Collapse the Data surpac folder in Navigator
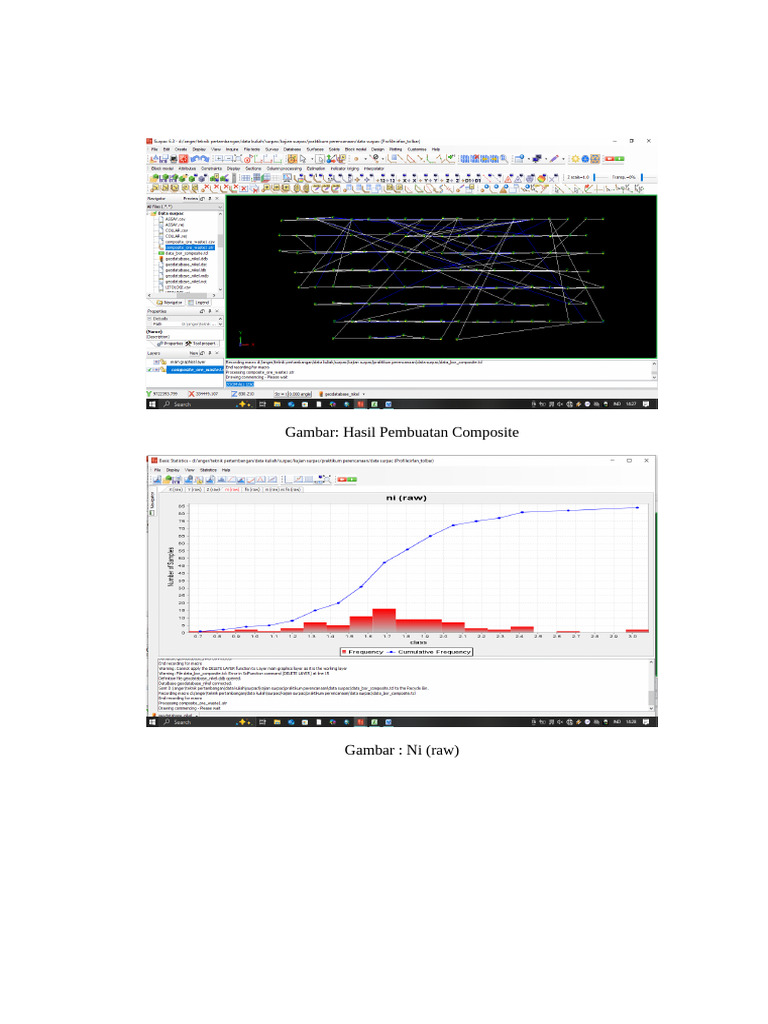This screenshot has width=768, height=1024. 148,214
